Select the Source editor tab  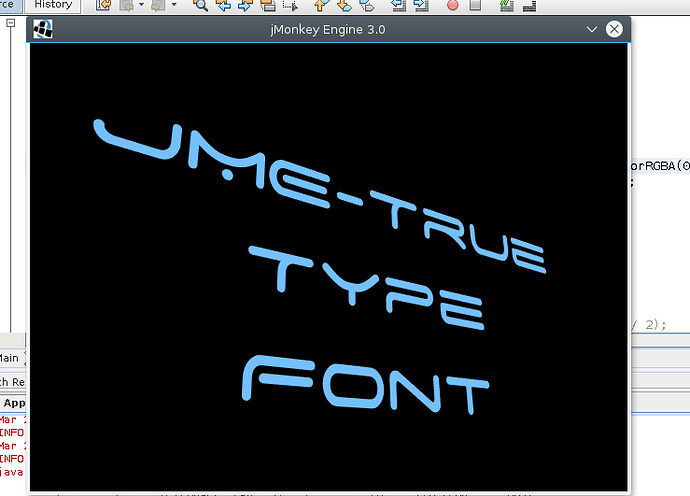[8, 4]
